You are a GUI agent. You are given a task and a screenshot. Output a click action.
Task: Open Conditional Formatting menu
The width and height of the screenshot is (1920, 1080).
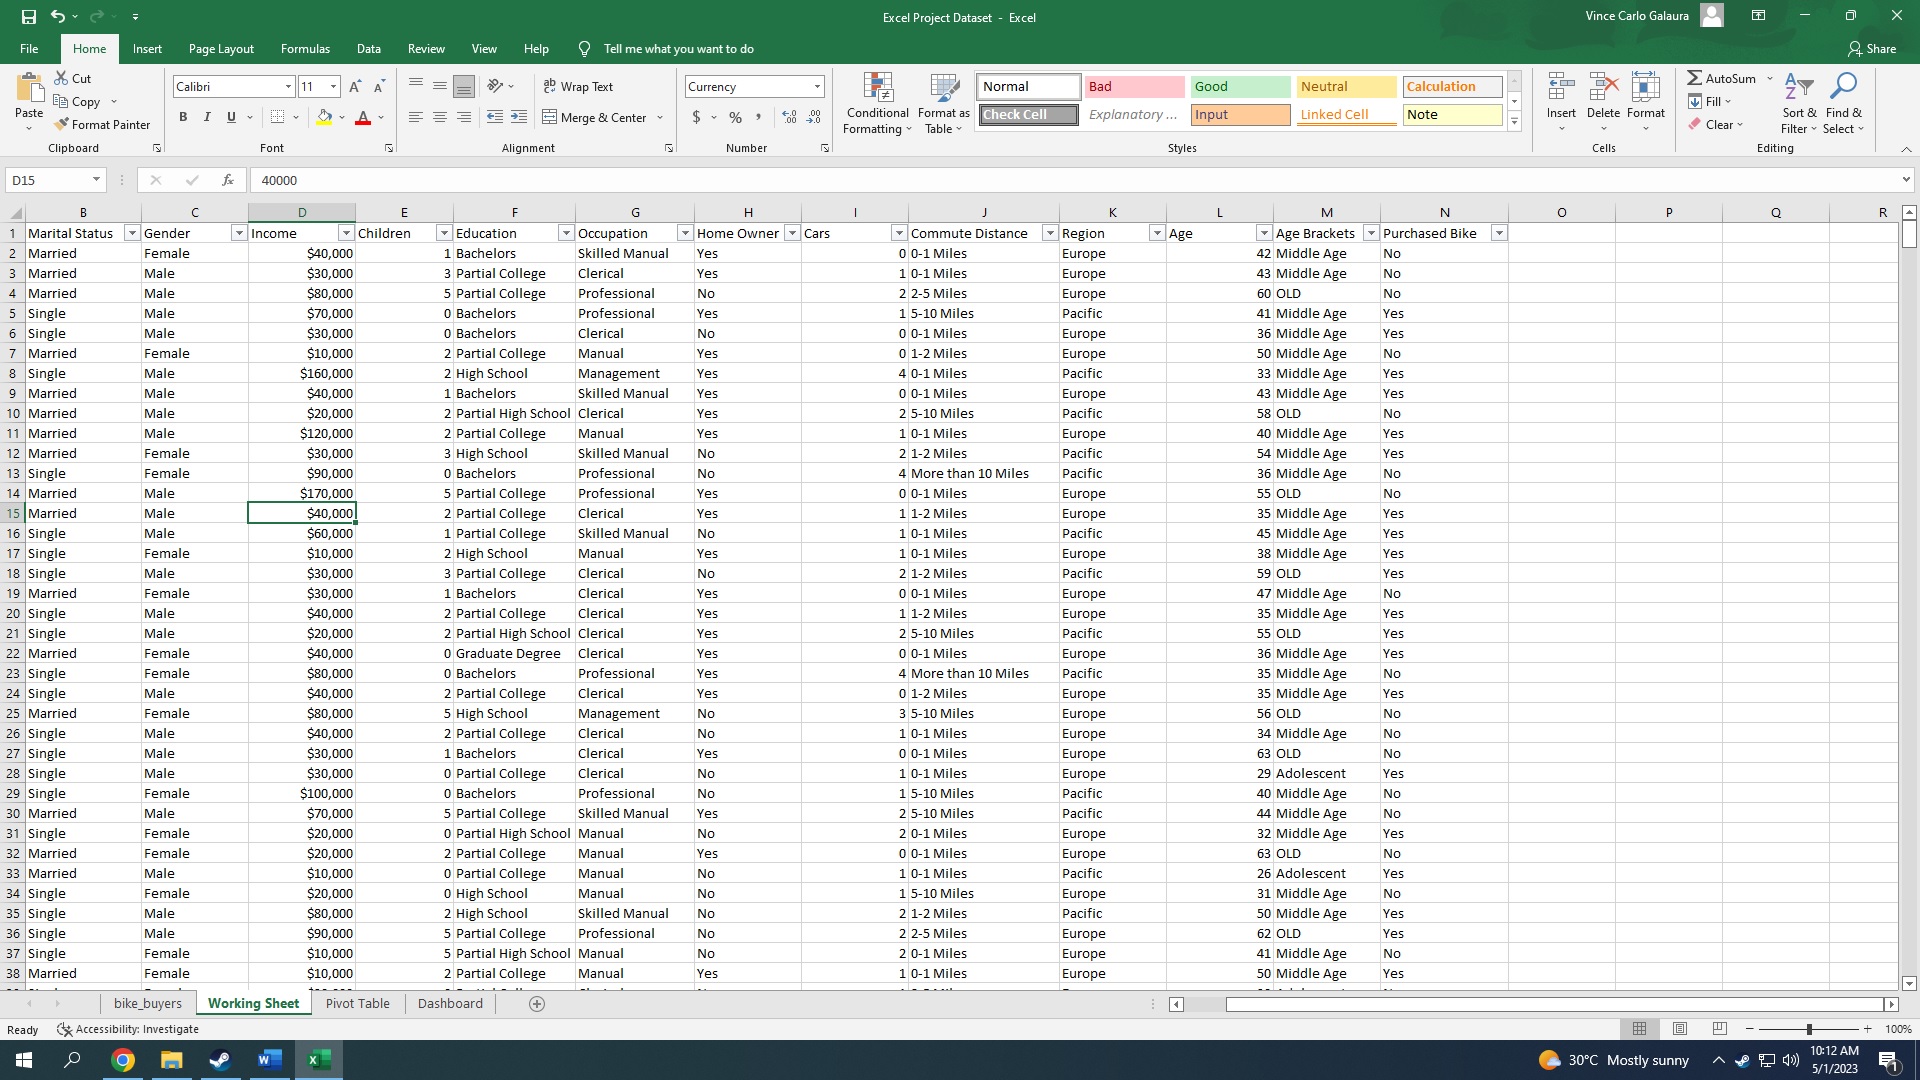(877, 103)
